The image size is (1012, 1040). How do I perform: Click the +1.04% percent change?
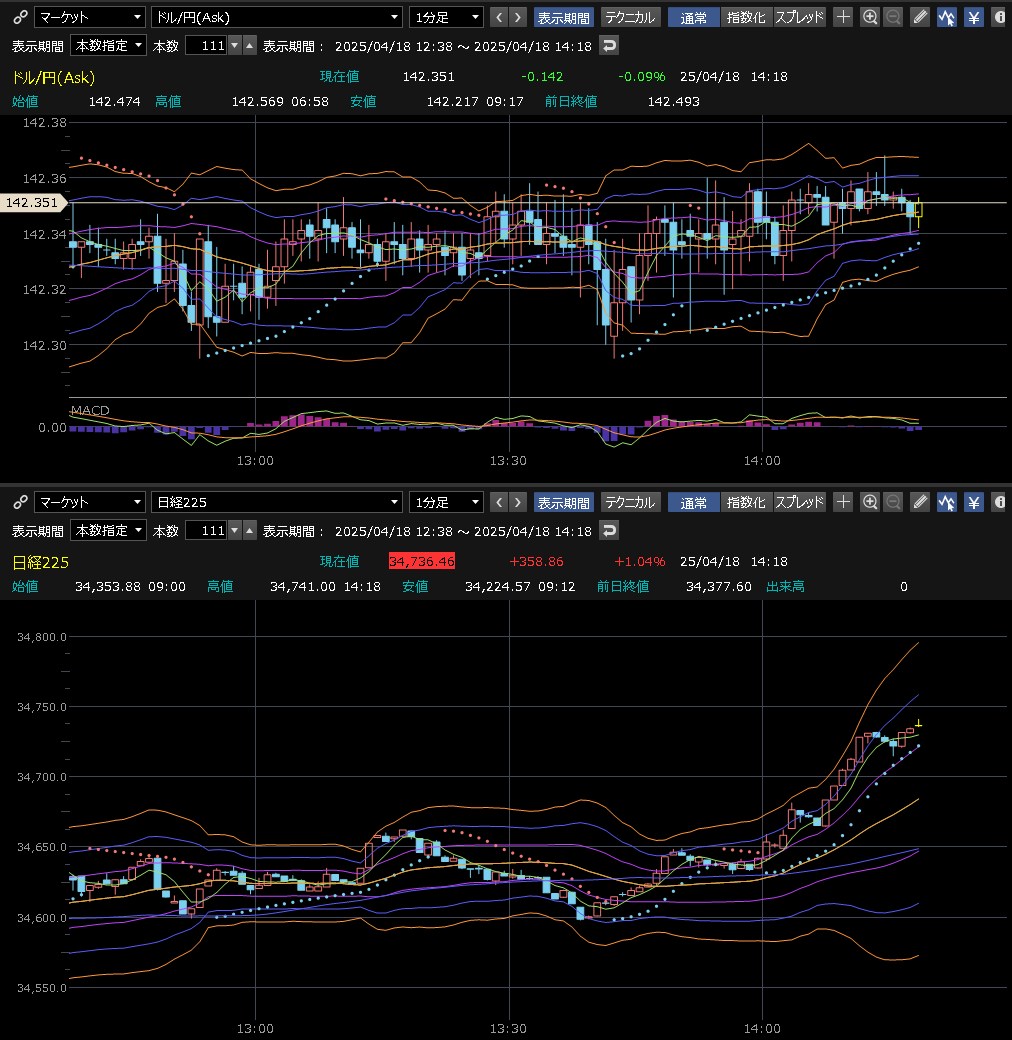point(639,561)
